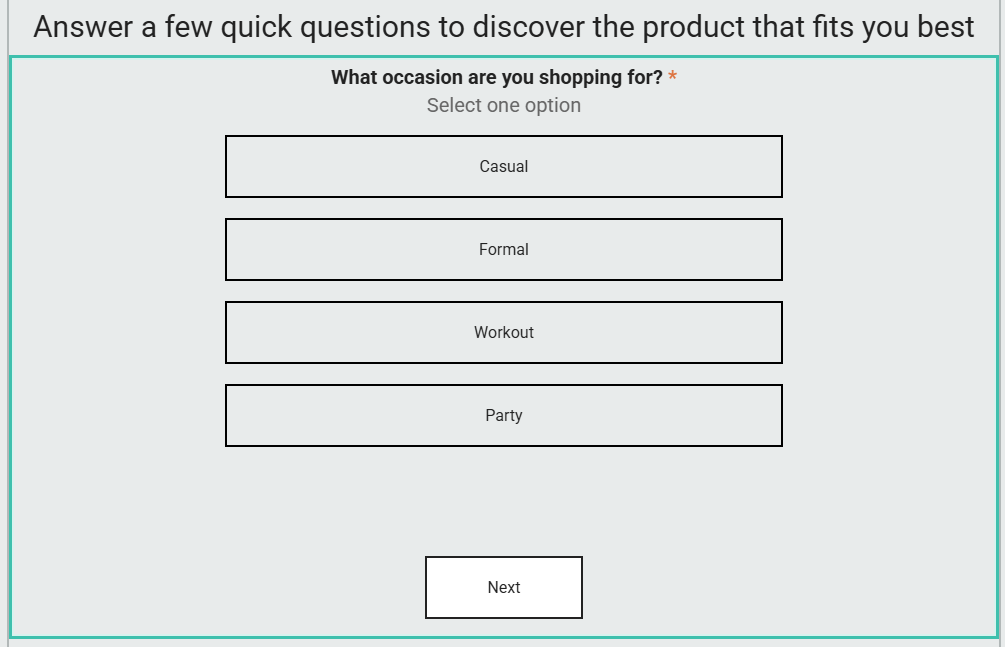Select the Party occasion option
Viewport: 1005px width, 647px height.
[503, 416]
